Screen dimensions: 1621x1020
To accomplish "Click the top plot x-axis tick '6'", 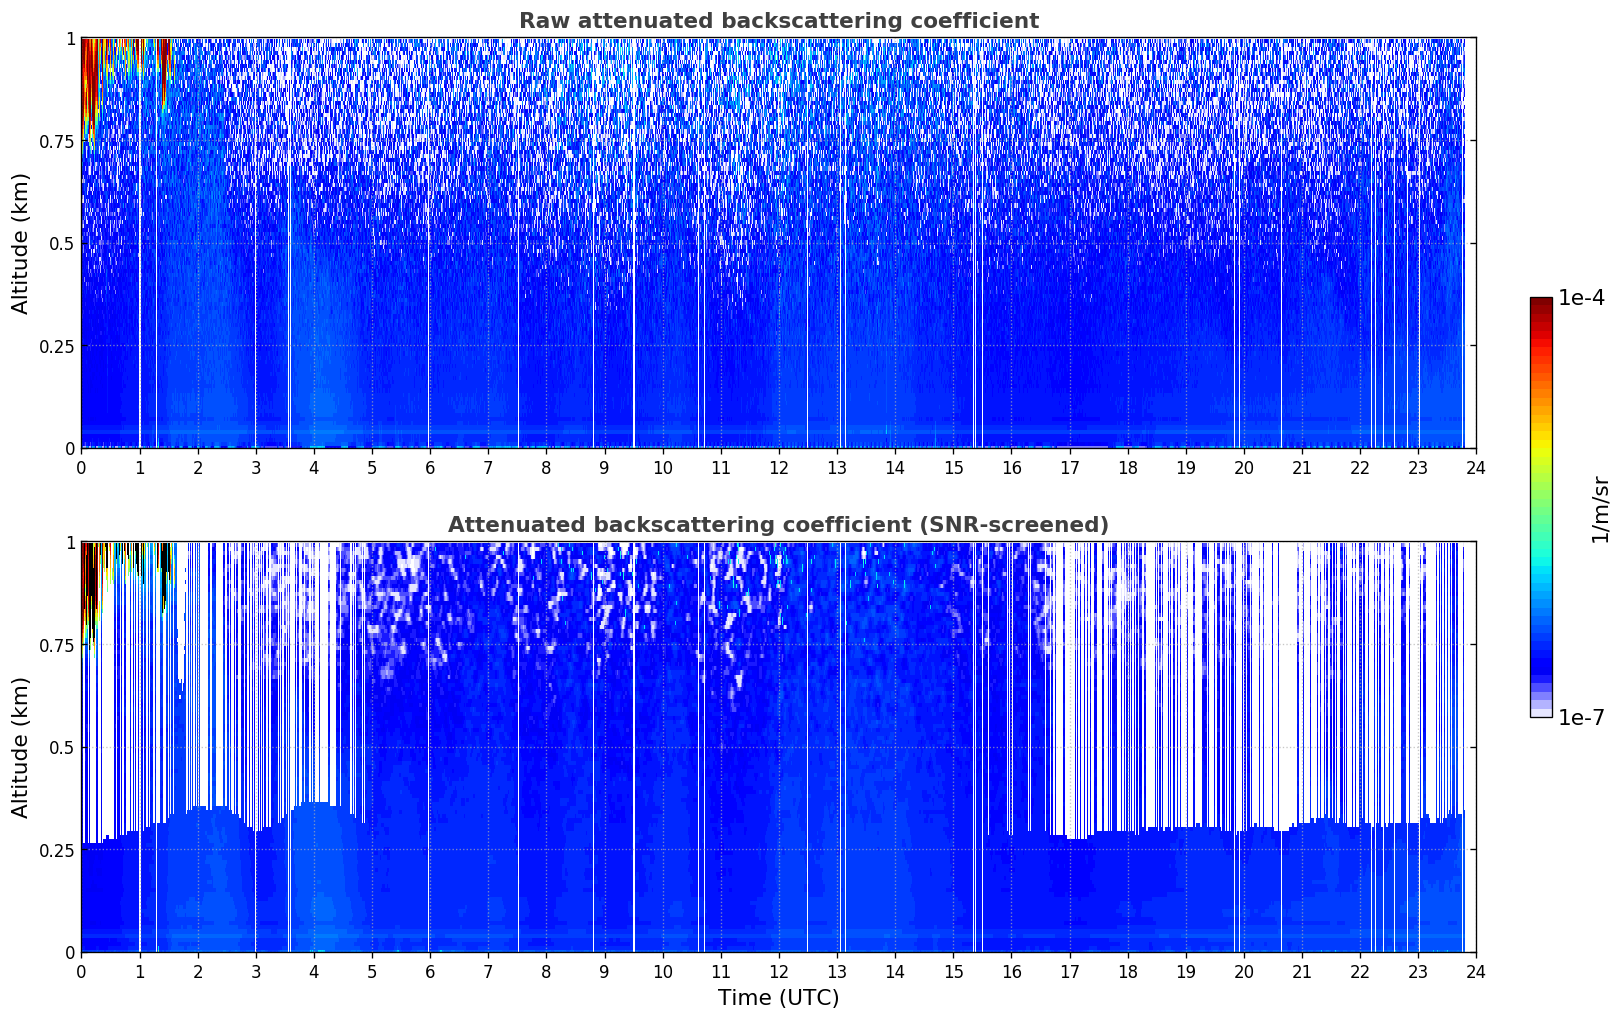I will pyautogui.click(x=430, y=467).
